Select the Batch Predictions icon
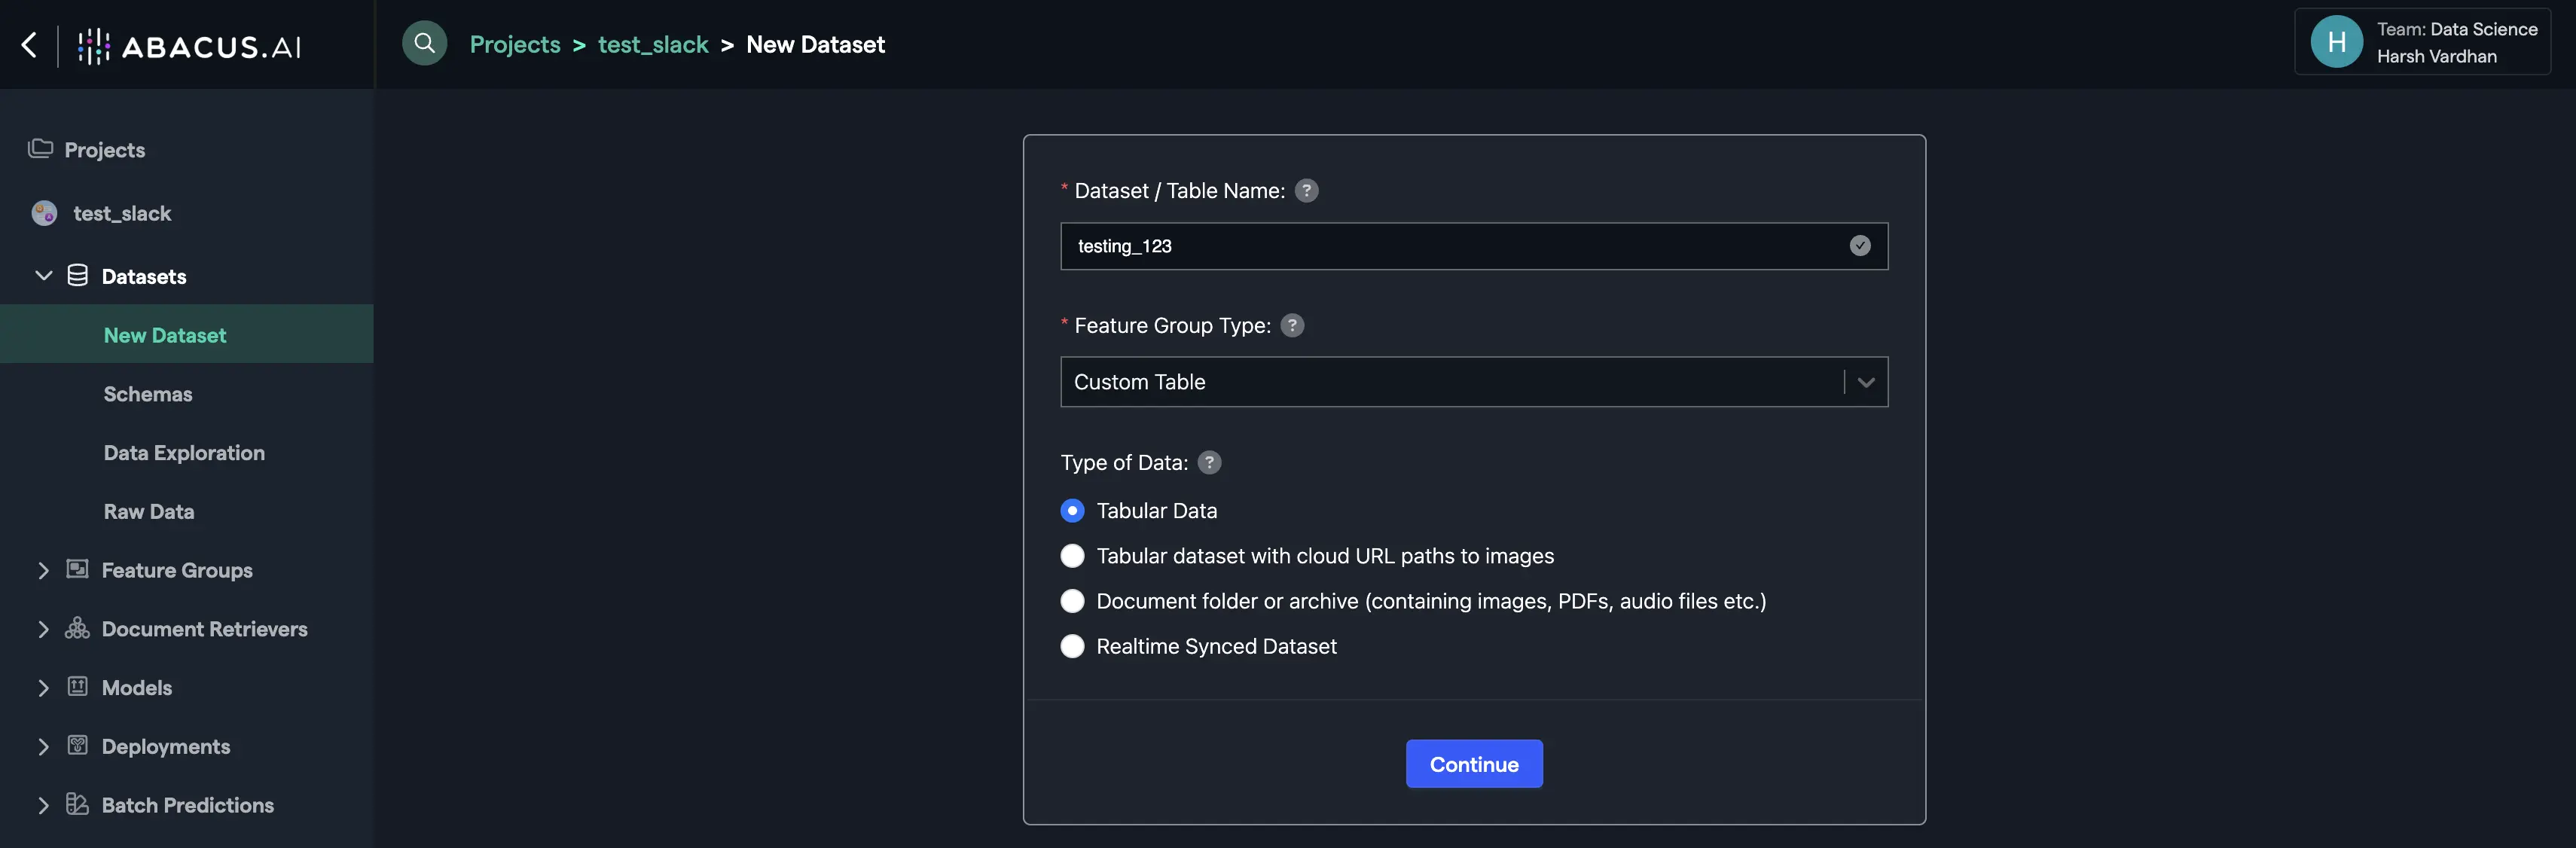 [77, 804]
